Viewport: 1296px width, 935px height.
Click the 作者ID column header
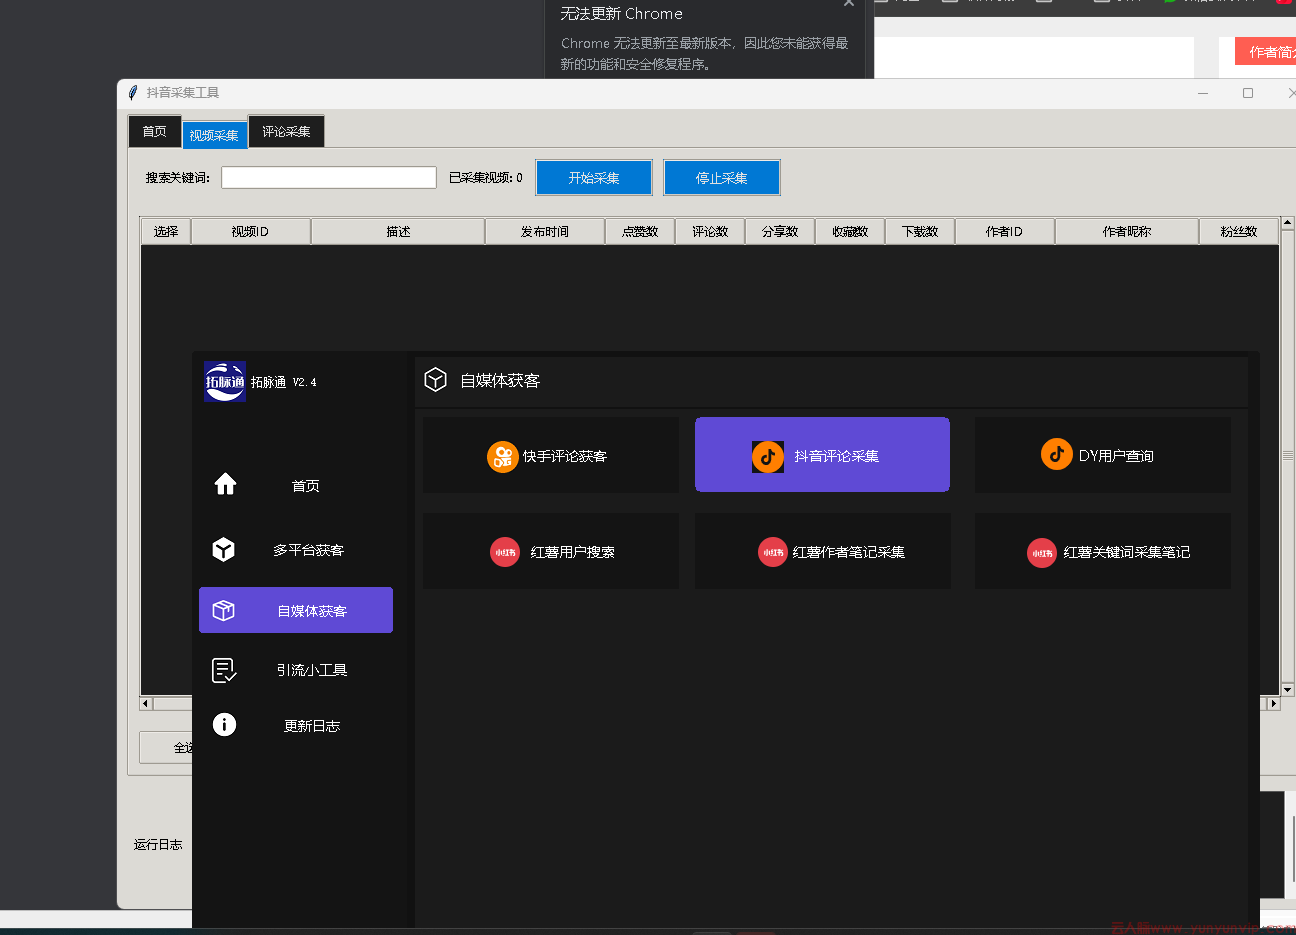1005,231
